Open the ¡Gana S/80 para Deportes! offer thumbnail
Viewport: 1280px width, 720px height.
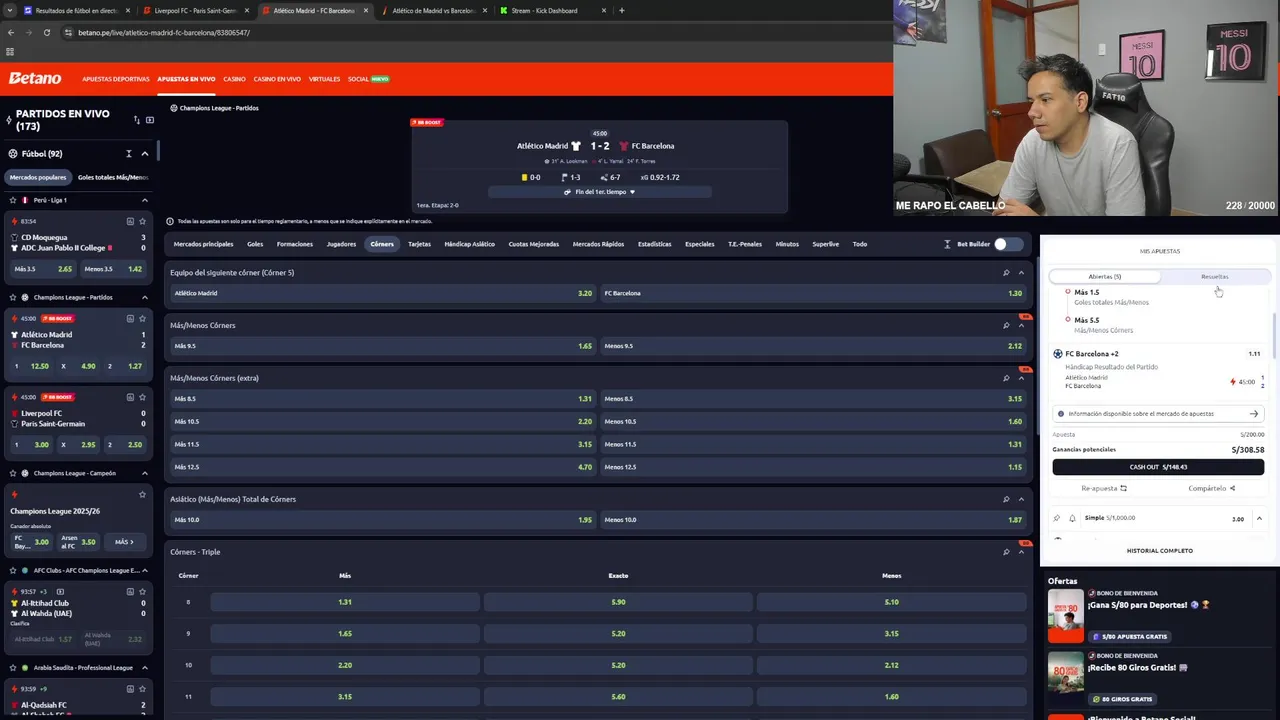[1065, 616]
